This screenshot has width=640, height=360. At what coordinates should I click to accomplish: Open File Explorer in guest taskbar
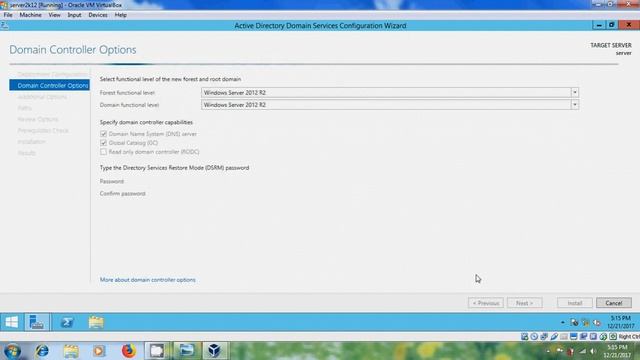(96, 322)
